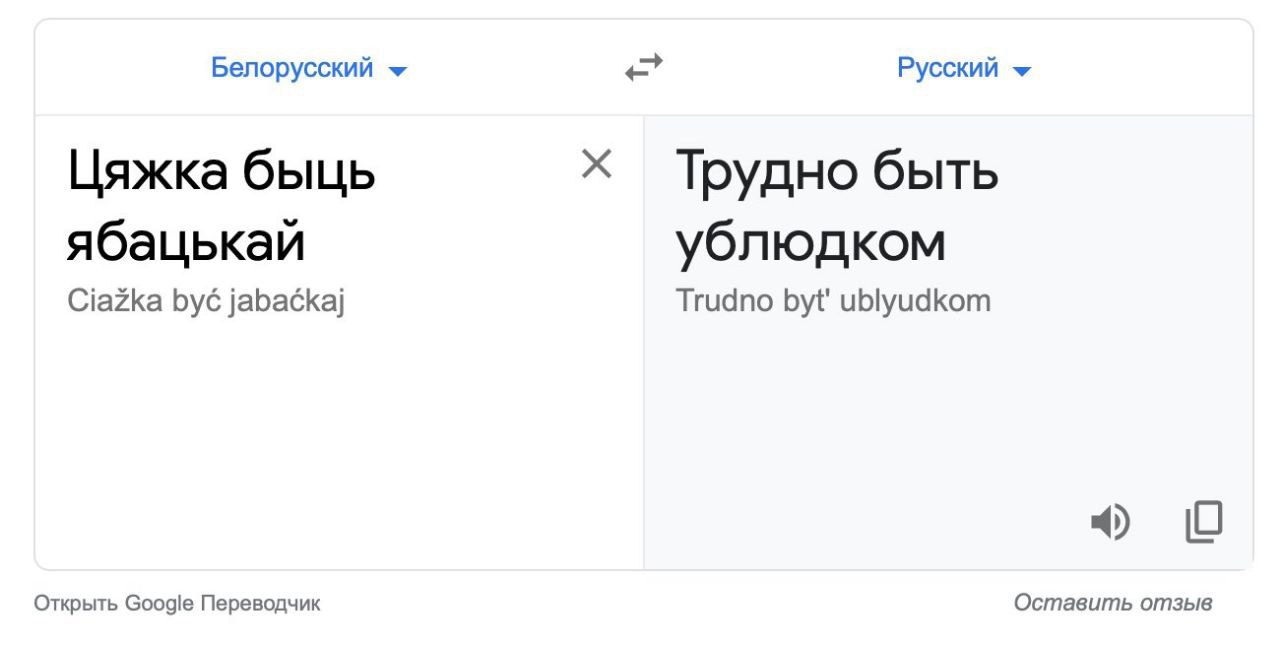Click the romanization Trudno byt' ublyudkom
Image resolution: width=1280 pixels, height=646 pixels.
[x=834, y=301]
